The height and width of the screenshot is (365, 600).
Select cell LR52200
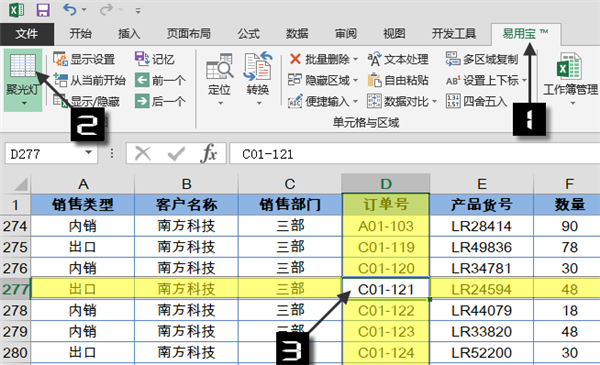pyautogui.click(x=481, y=353)
